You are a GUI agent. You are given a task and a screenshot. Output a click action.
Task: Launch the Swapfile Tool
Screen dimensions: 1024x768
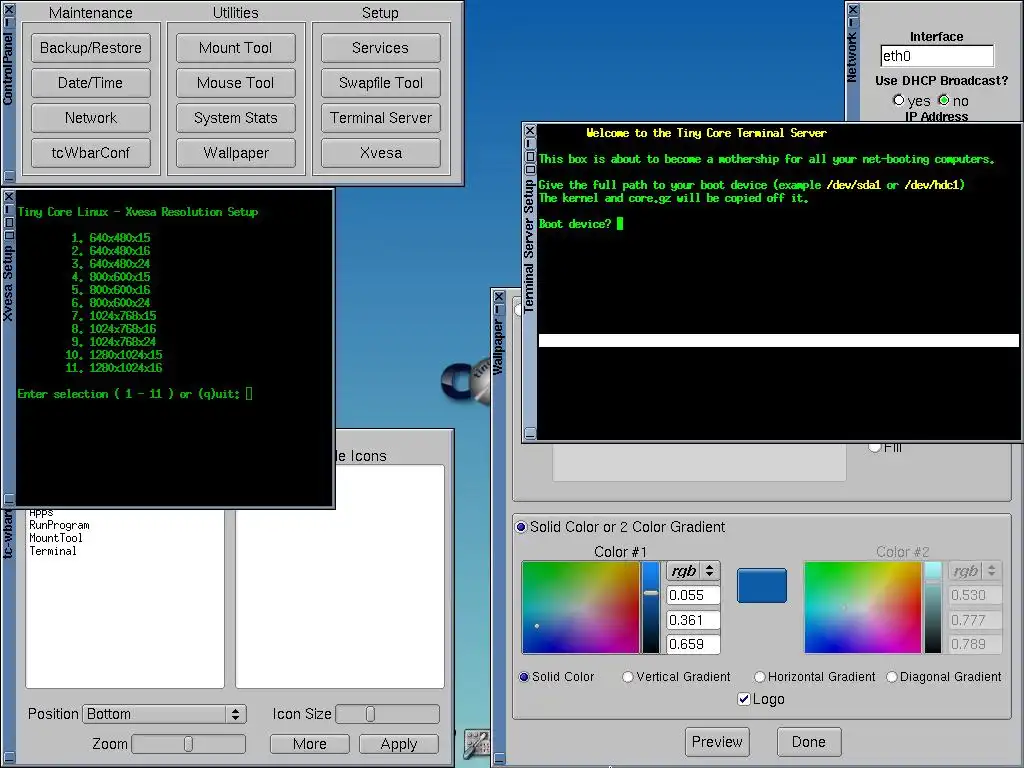[x=381, y=83]
